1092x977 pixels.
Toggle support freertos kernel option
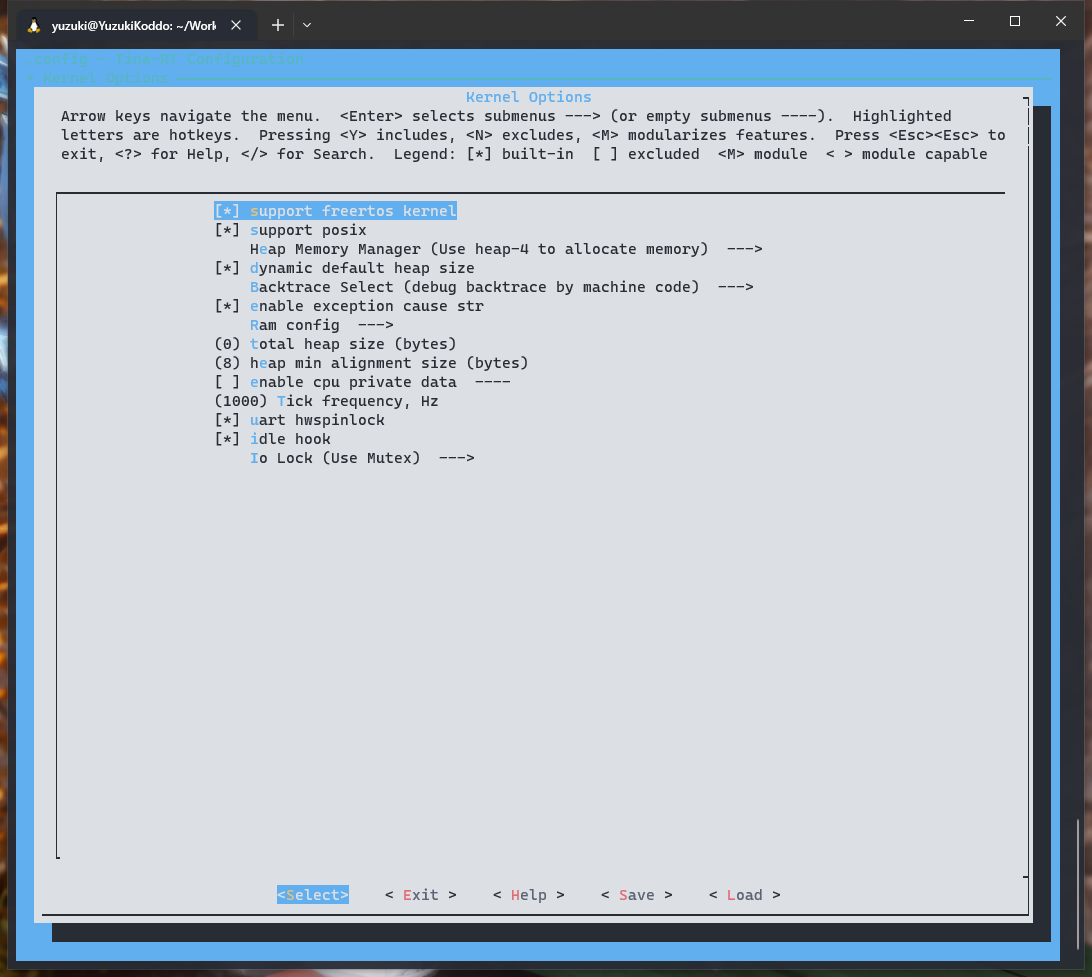click(x=335, y=211)
